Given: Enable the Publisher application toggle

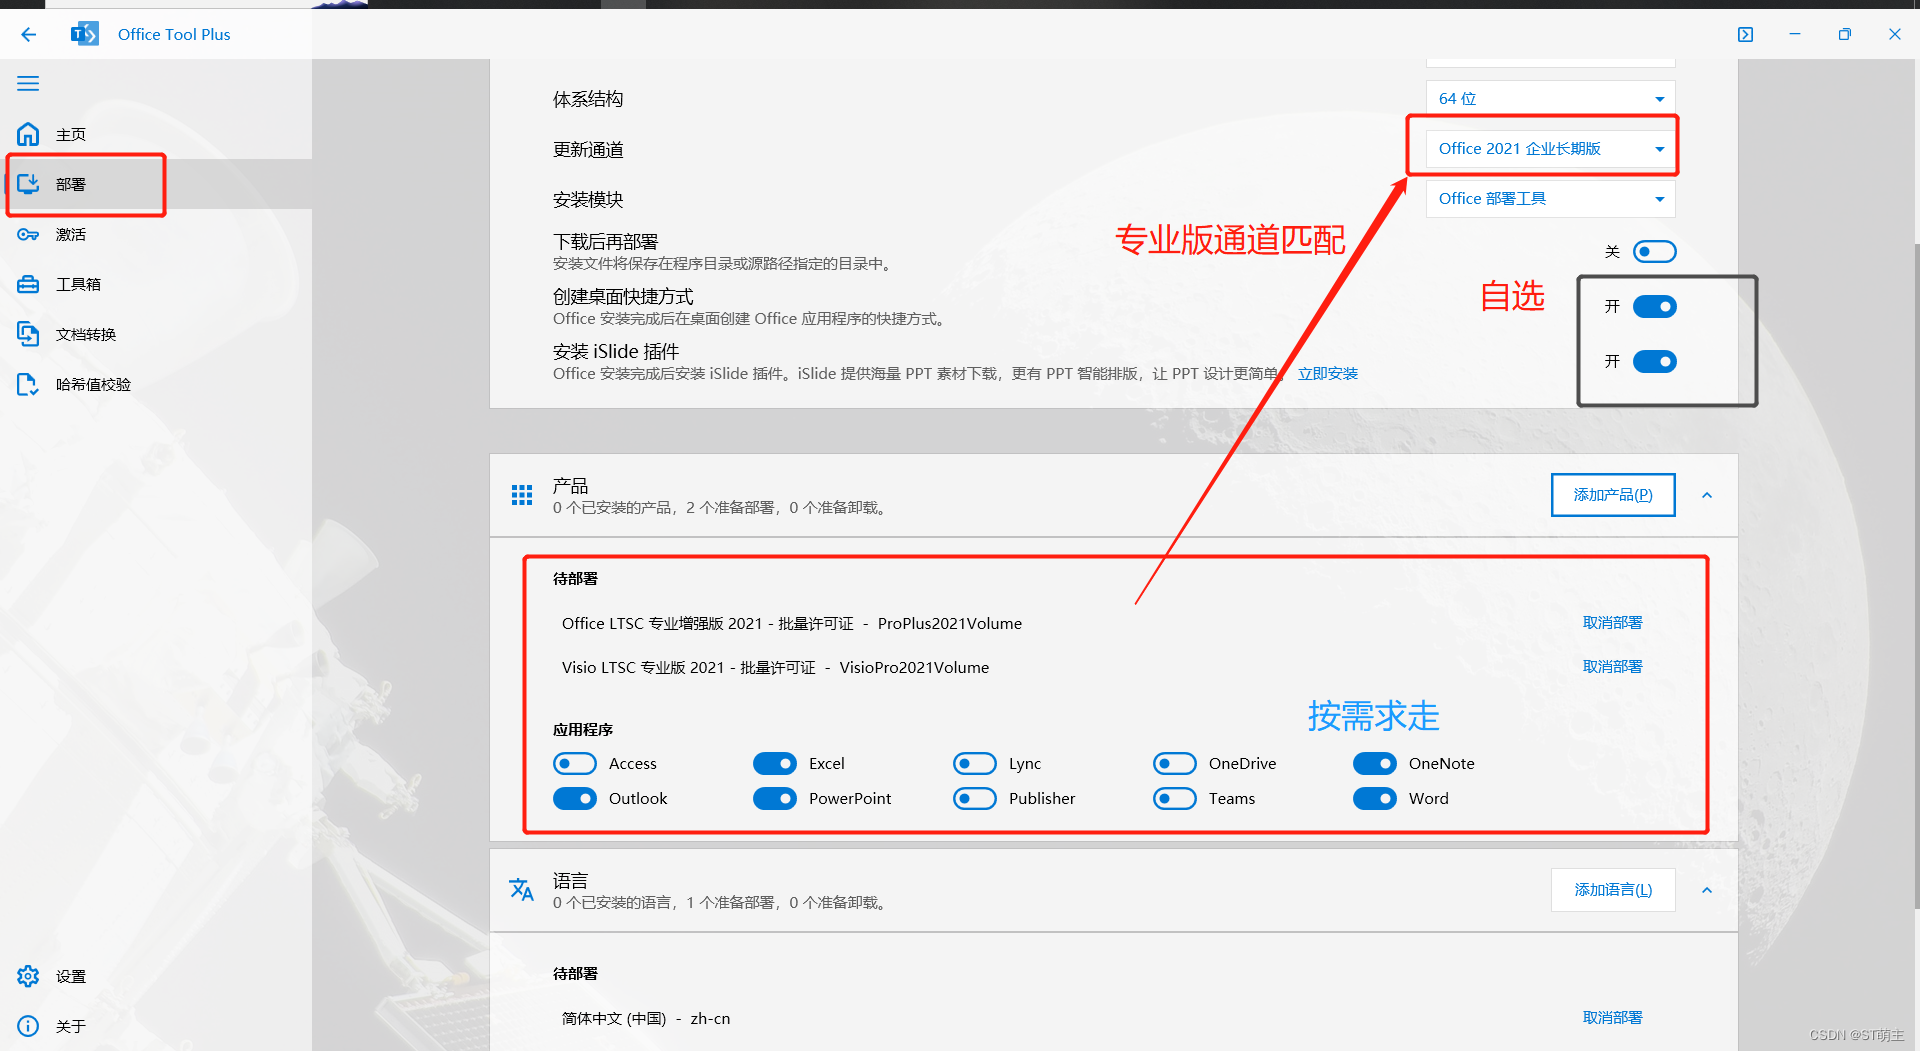Looking at the screenshot, I should tap(975, 799).
